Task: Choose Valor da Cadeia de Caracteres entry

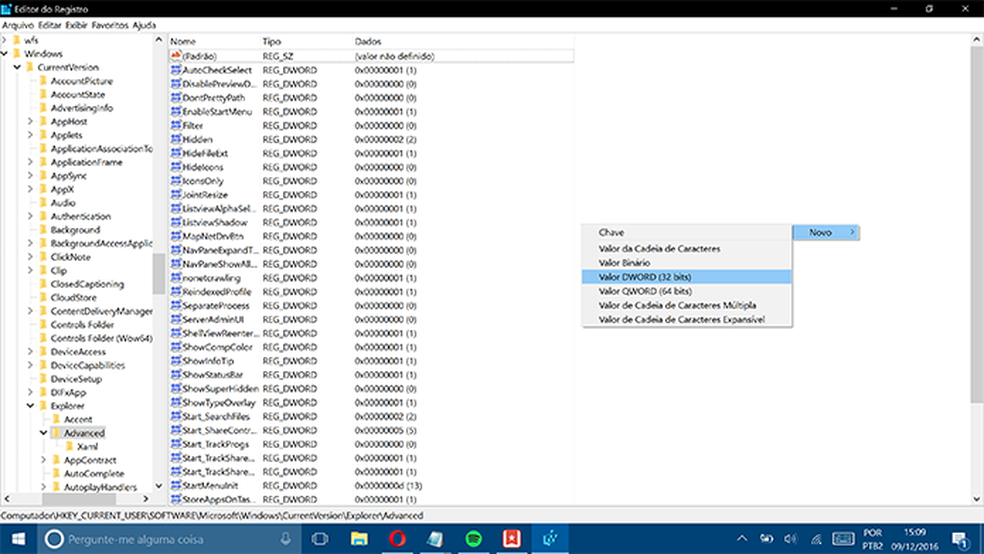Action: click(x=687, y=248)
